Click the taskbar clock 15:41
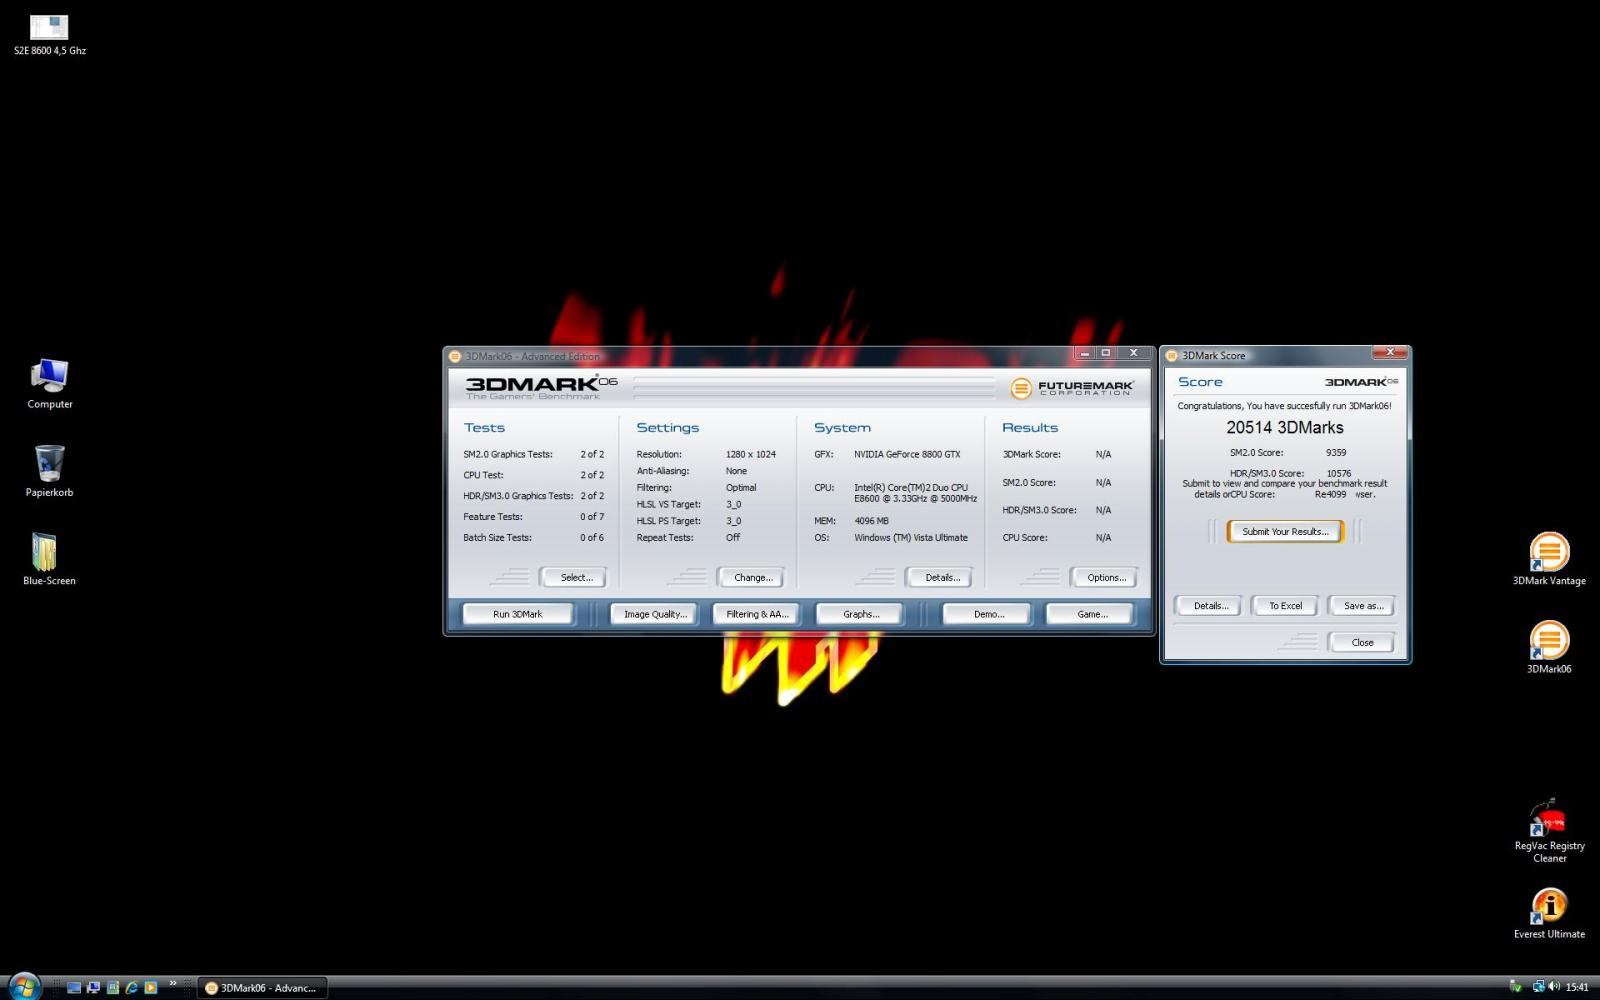 (x=1577, y=987)
